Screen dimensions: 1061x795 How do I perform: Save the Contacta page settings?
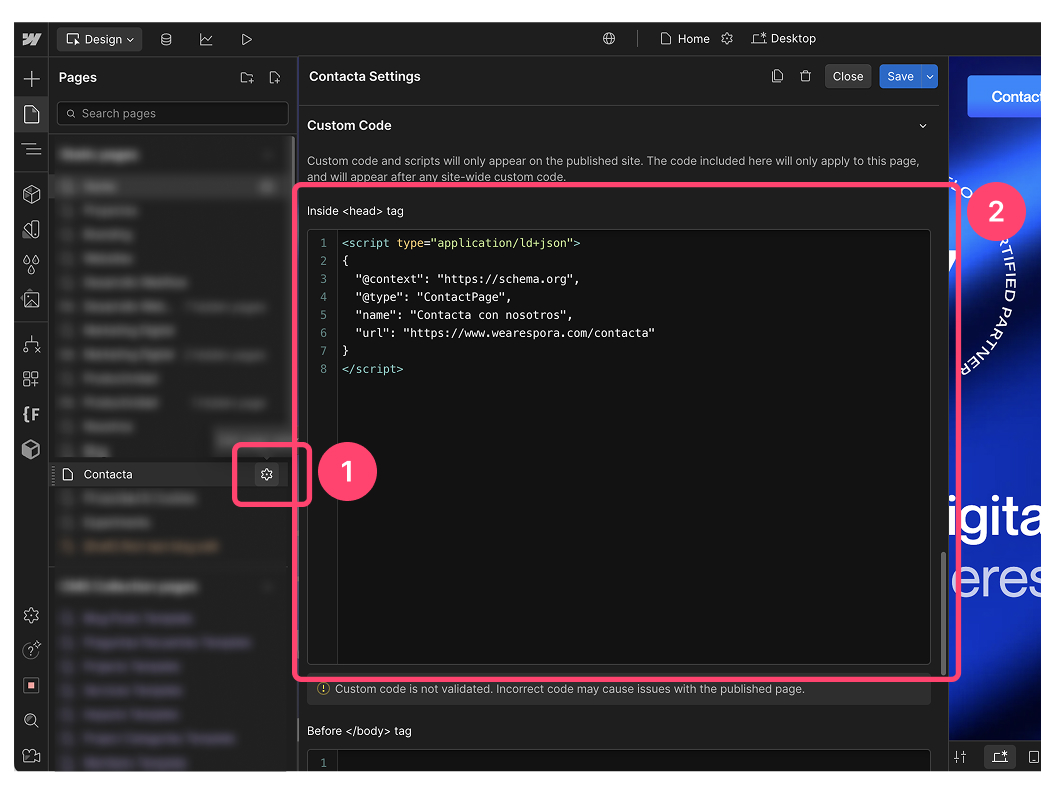901,76
